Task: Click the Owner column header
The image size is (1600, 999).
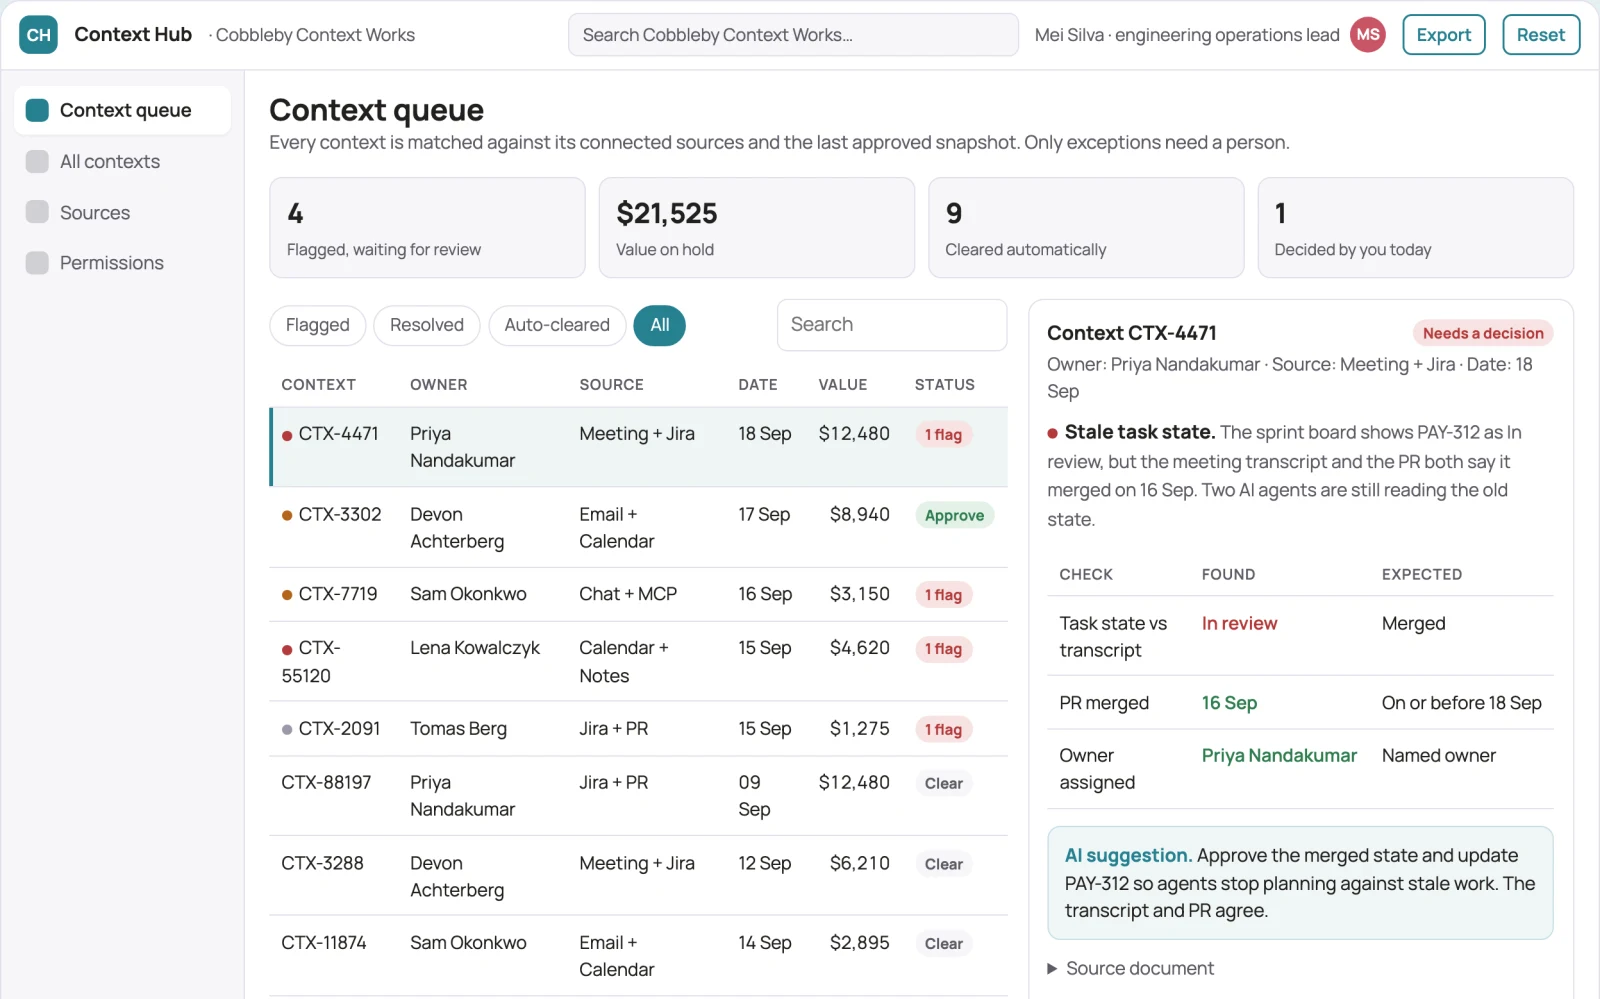Action: pos(439,385)
